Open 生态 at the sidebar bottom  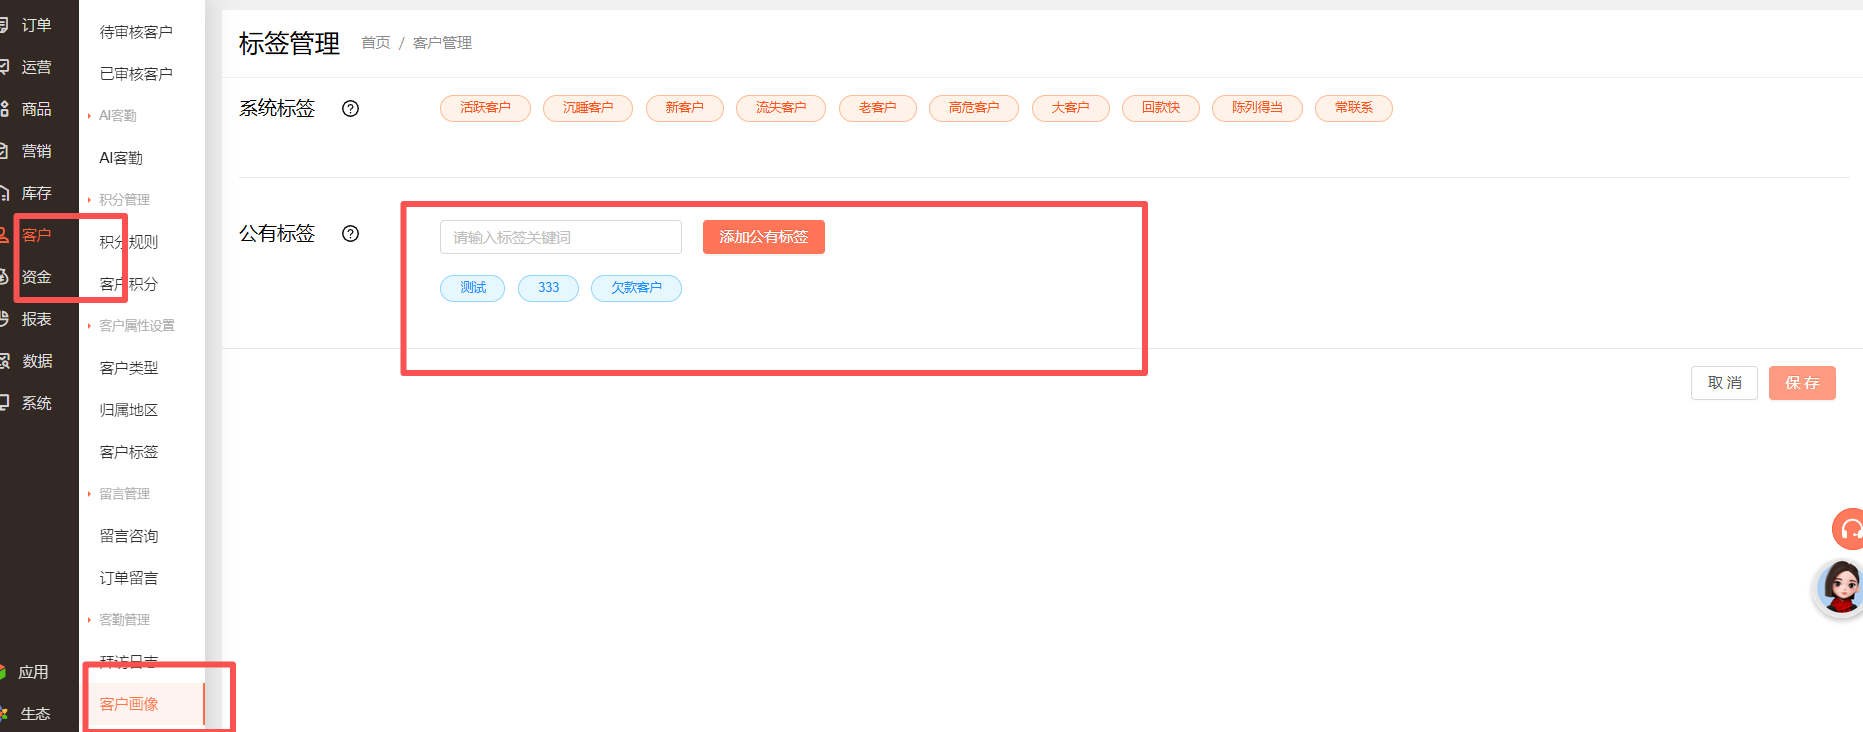tap(34, 714)
